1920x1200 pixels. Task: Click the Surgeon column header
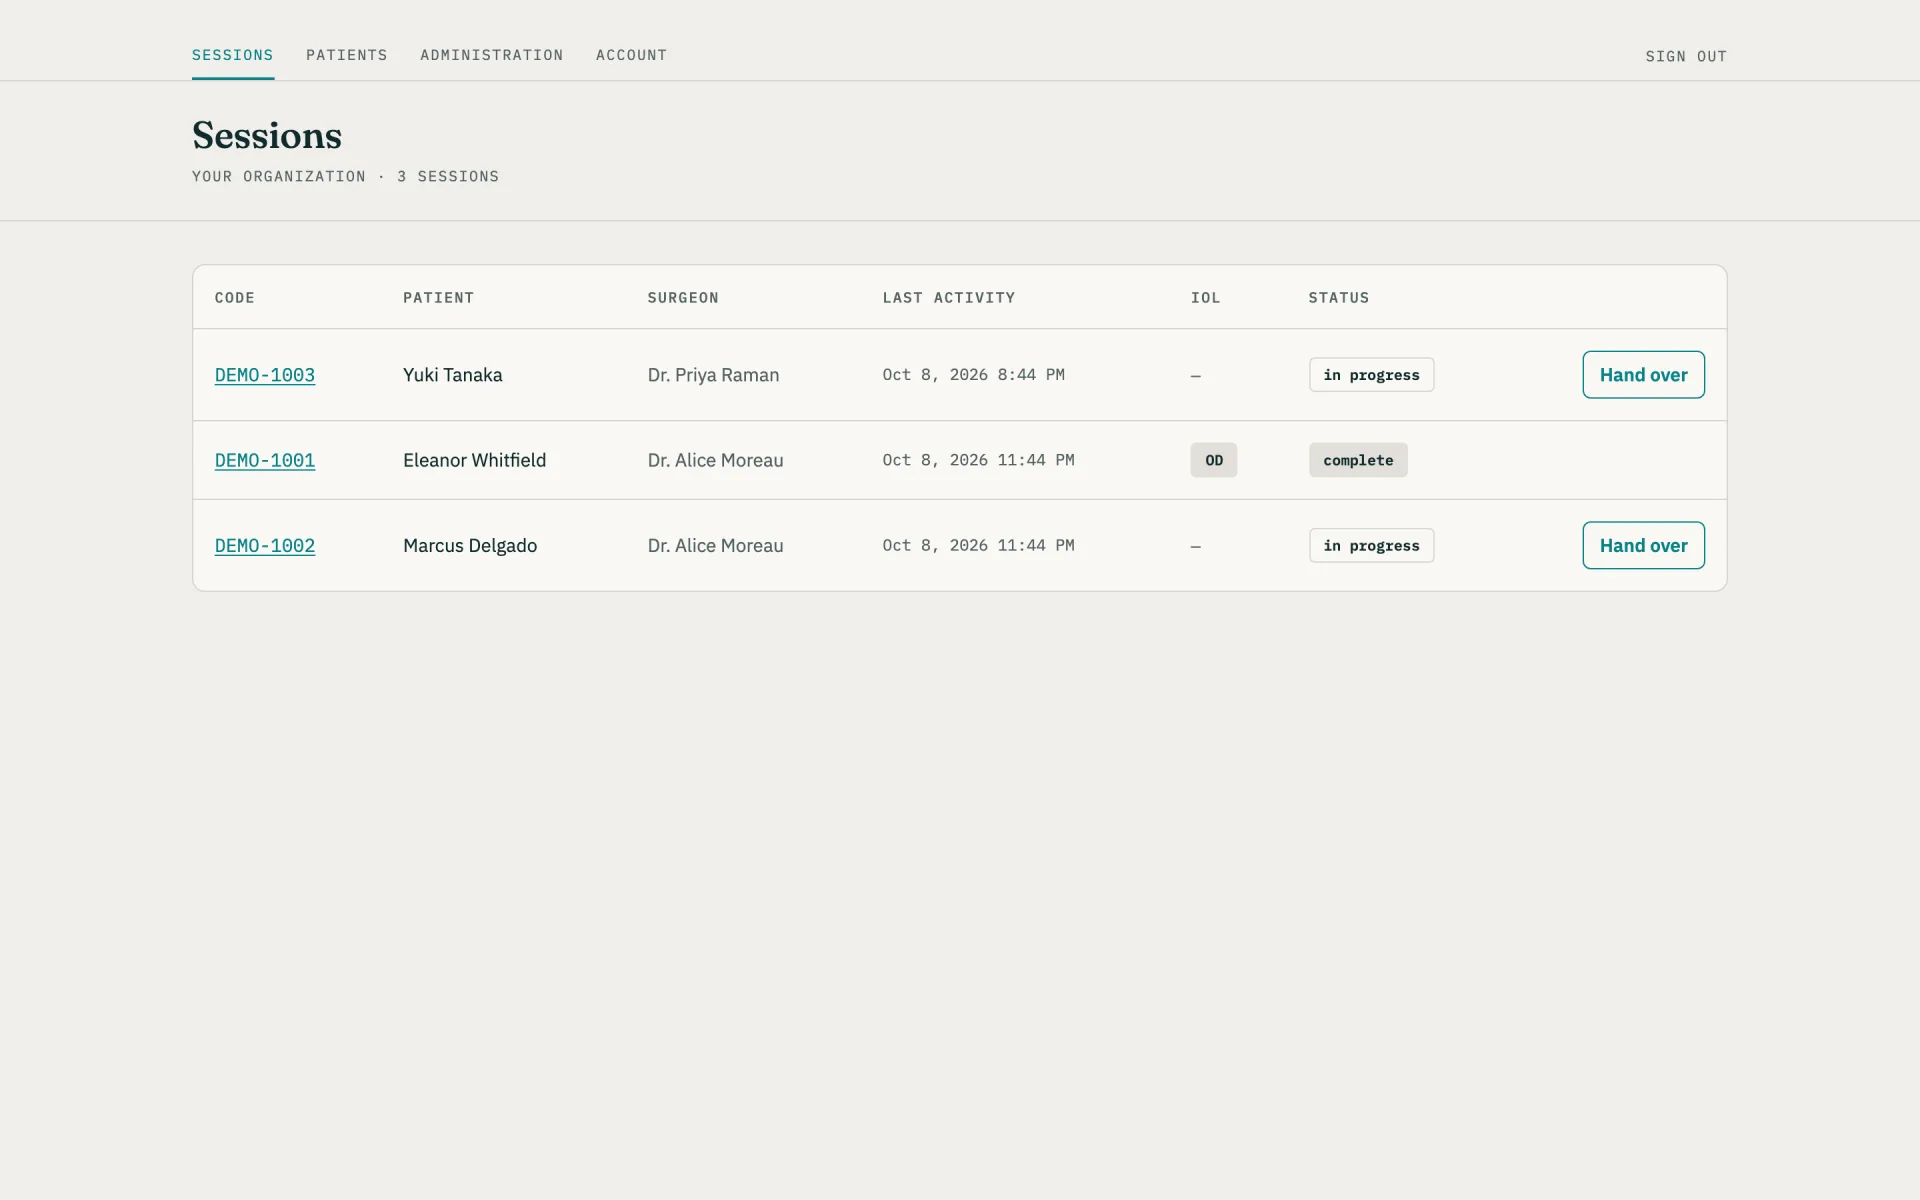(683, 298)
